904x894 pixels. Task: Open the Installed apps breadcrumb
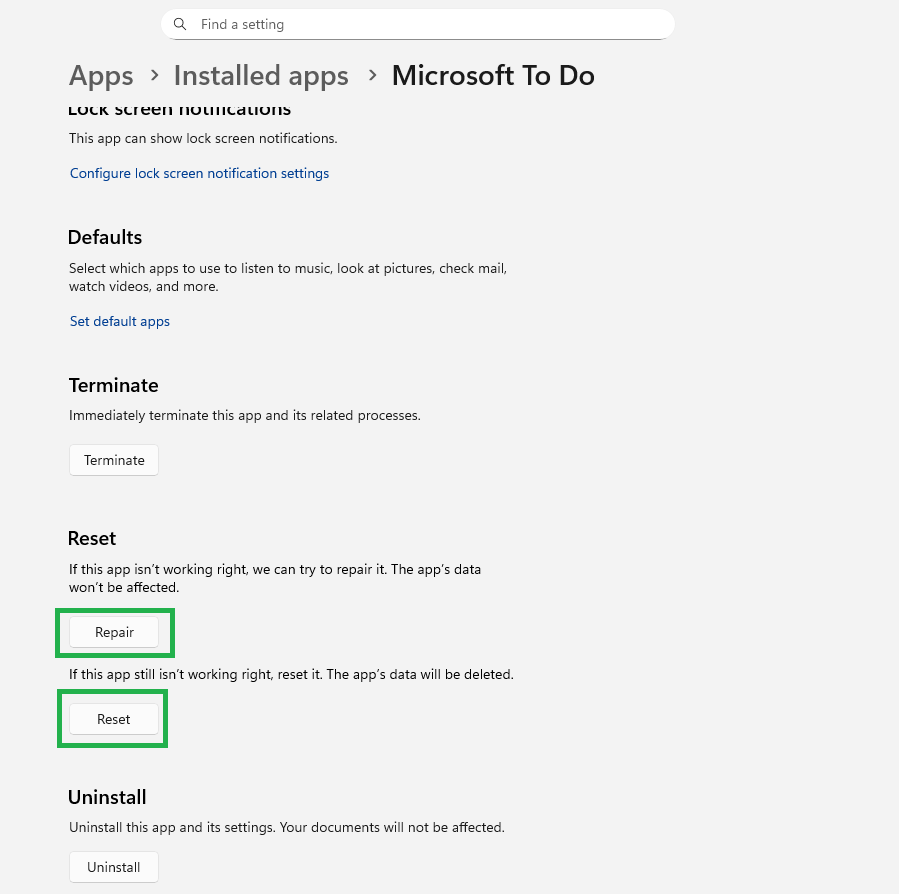pyautogui.click(x=261, y=76)
